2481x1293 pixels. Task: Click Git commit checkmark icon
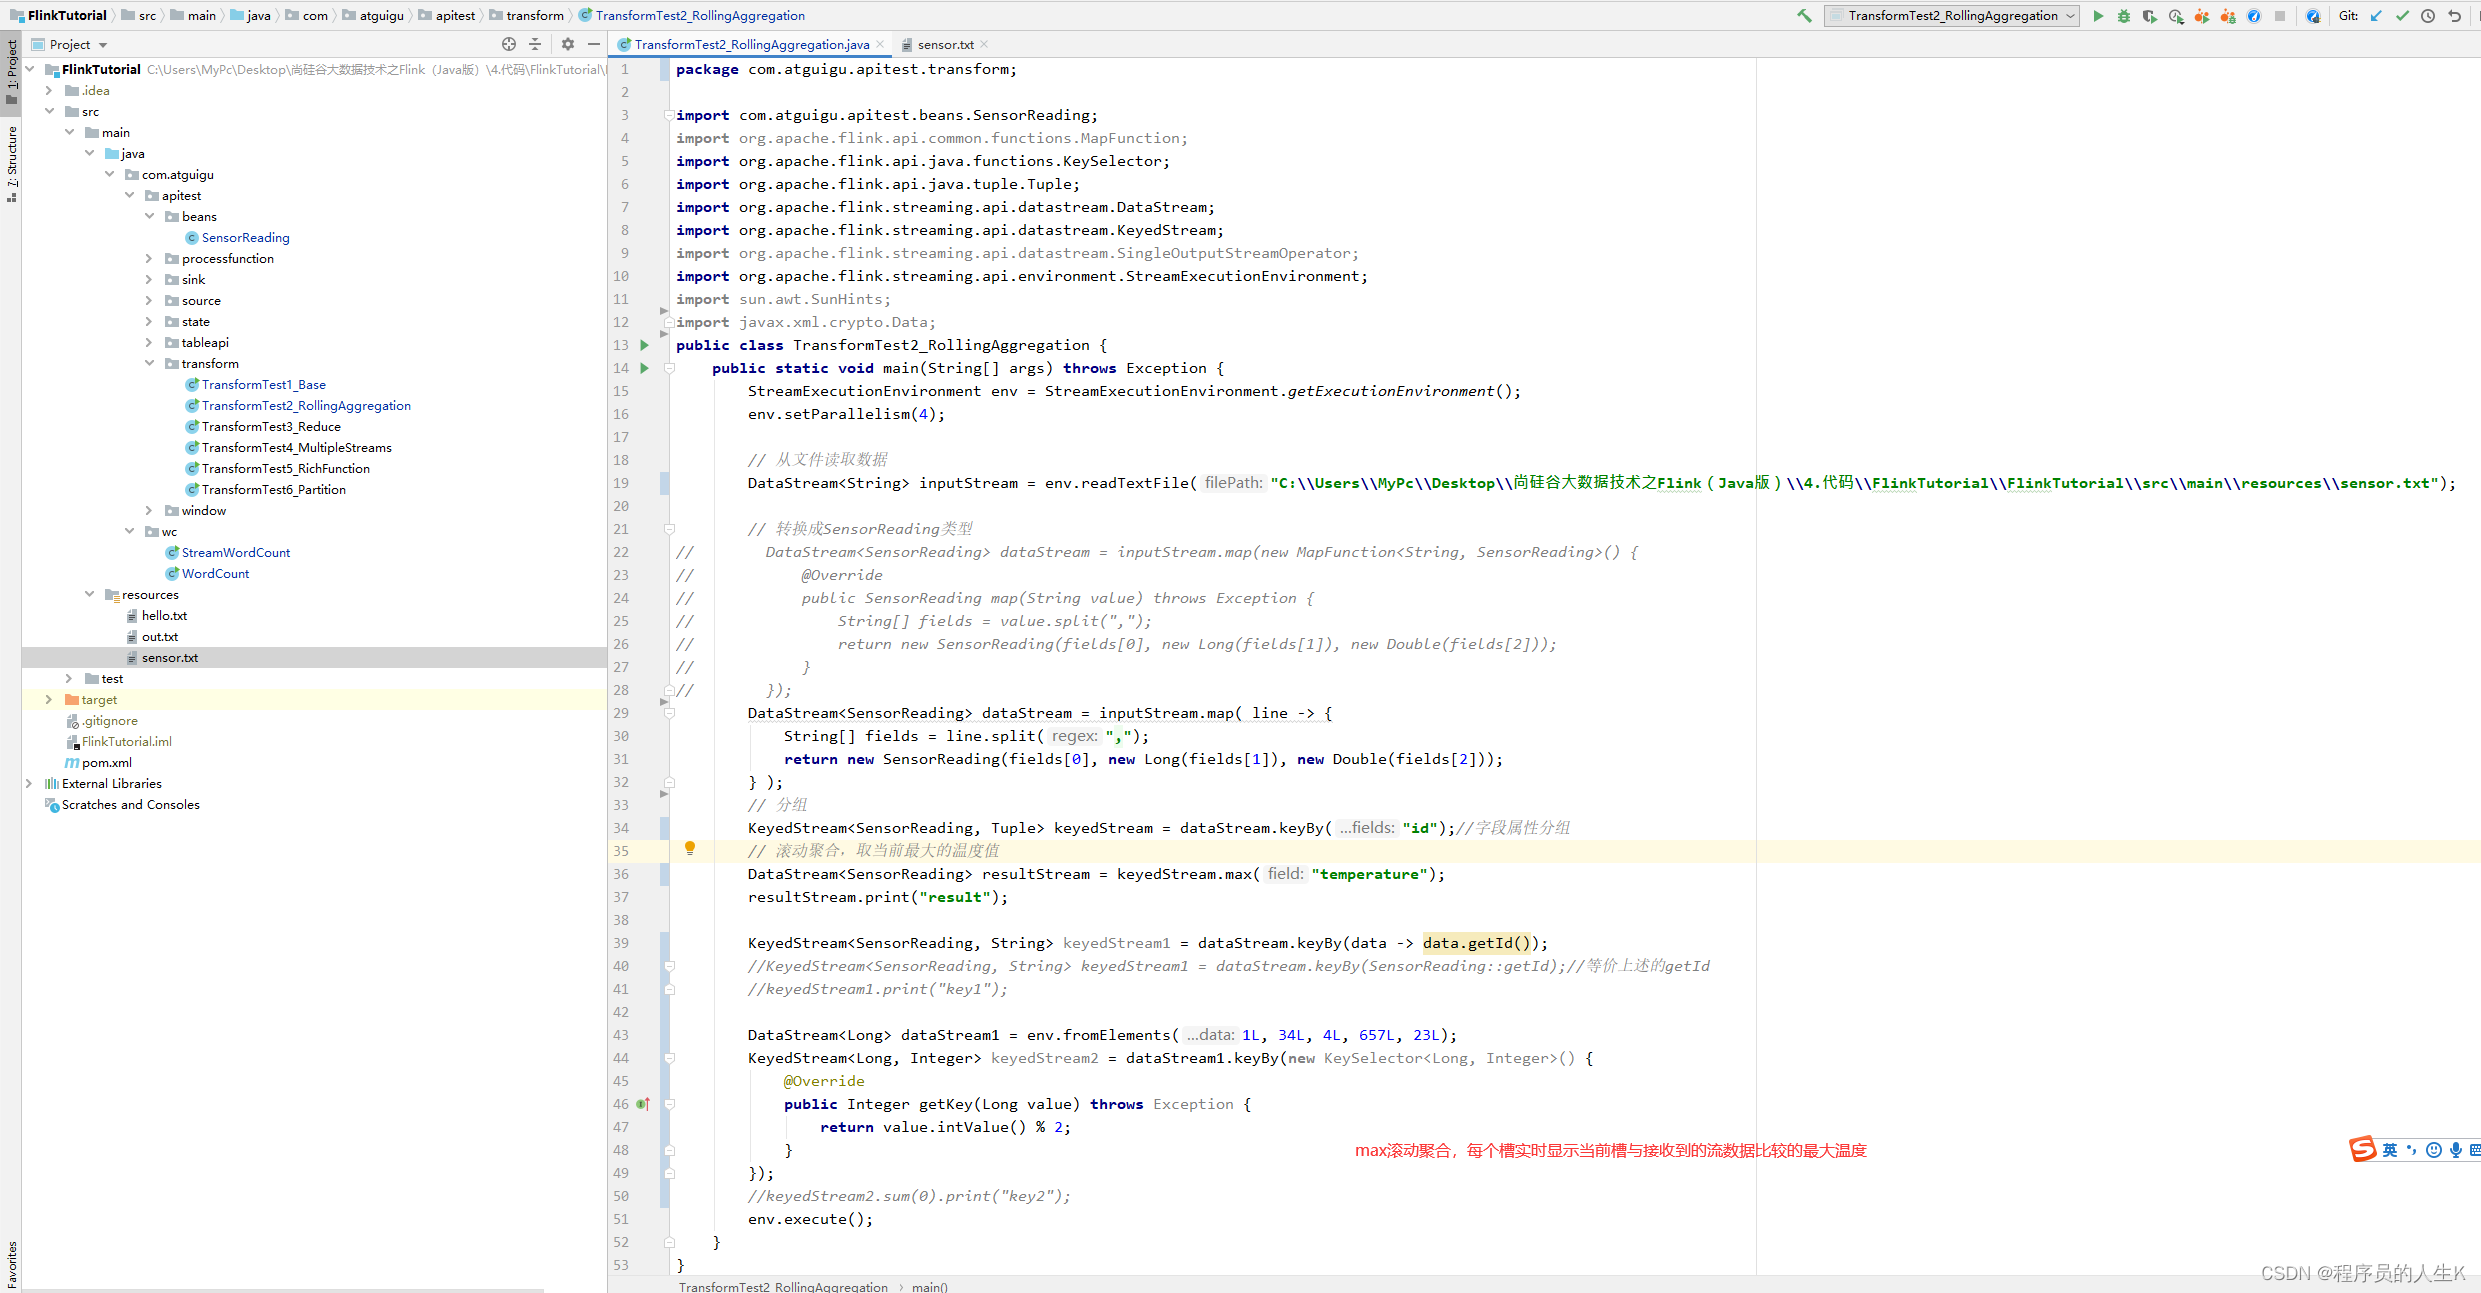click(x=2402, y=16)
